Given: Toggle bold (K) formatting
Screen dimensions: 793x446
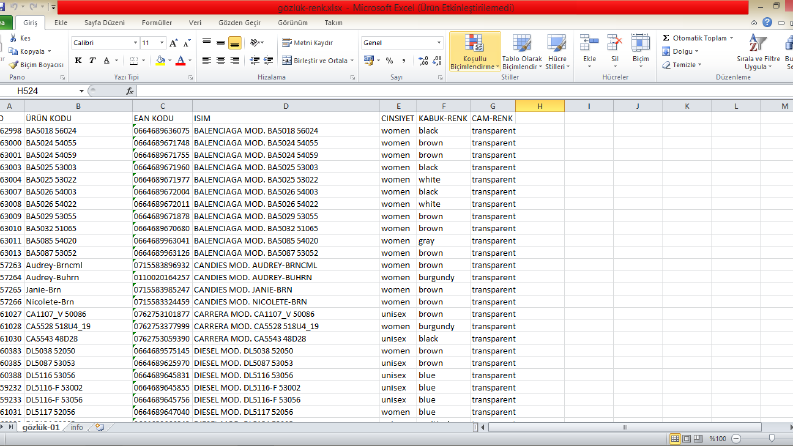Looking at the screenshot, I should [78, 61].
